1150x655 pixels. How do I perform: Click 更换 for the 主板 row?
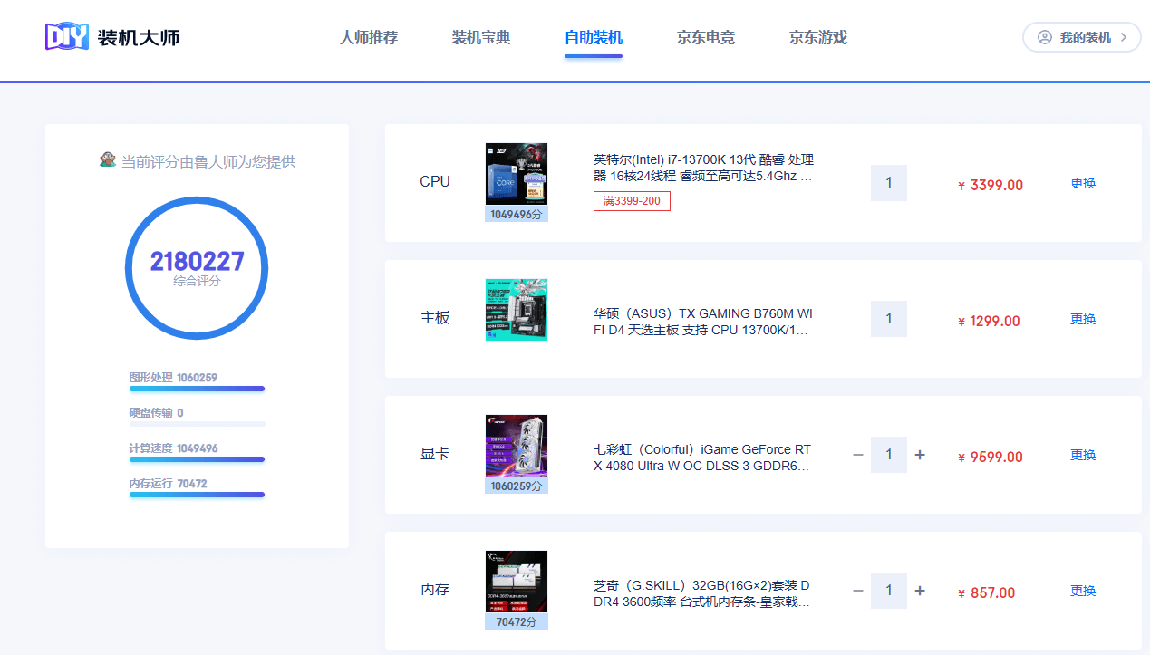click(x=1083, y=318)
